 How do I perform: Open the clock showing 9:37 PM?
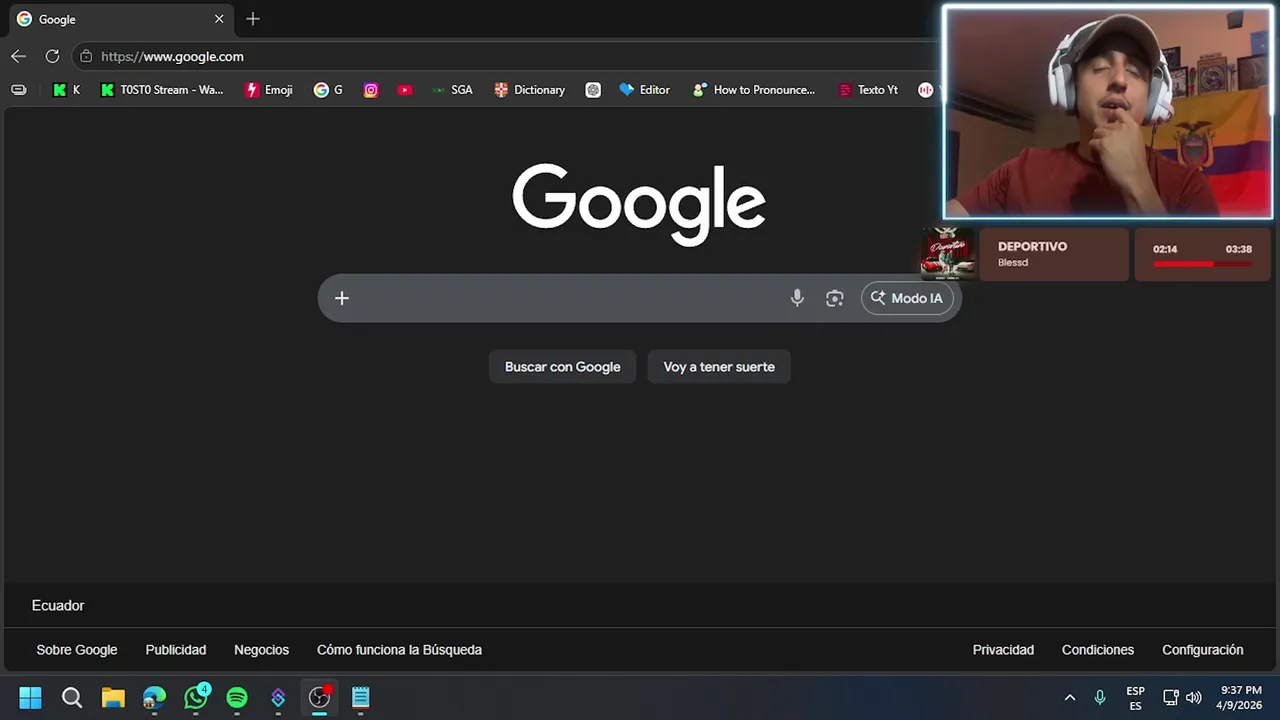pyautogui.click(x=1241, y=697)
